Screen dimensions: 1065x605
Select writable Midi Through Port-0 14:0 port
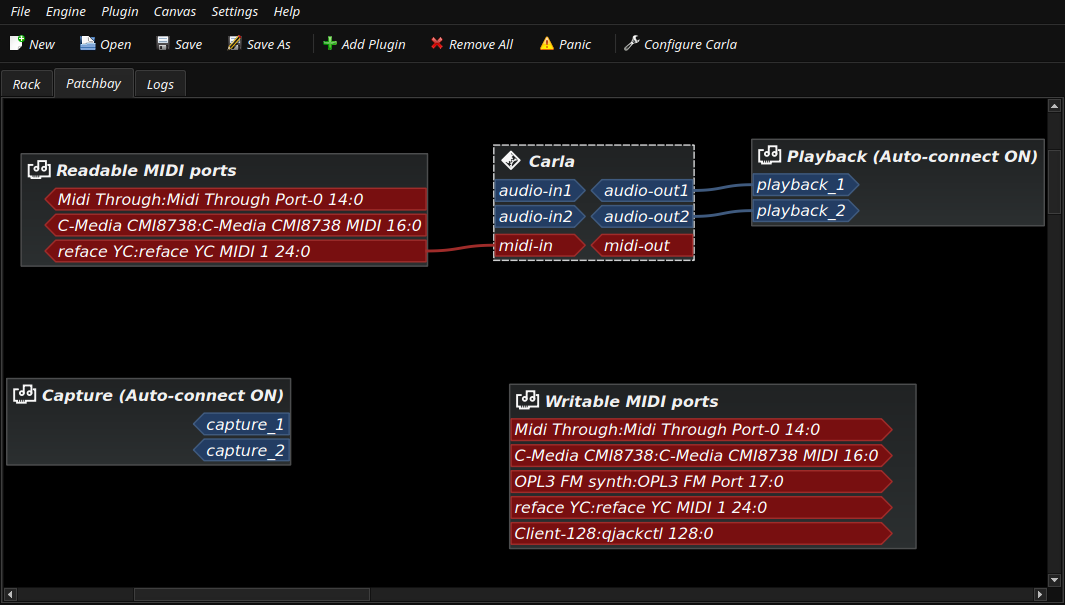coord(701,429)
